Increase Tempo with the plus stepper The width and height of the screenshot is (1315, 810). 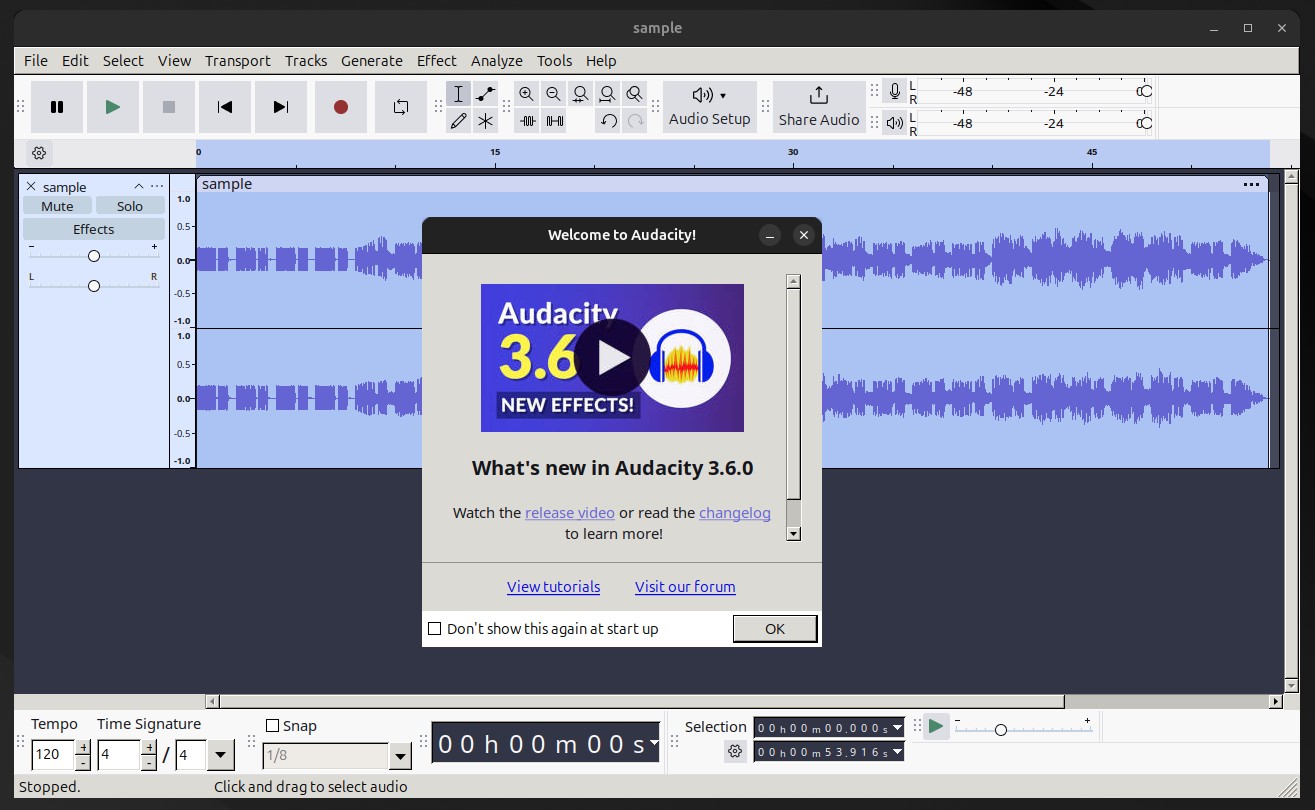pos(83,747)
